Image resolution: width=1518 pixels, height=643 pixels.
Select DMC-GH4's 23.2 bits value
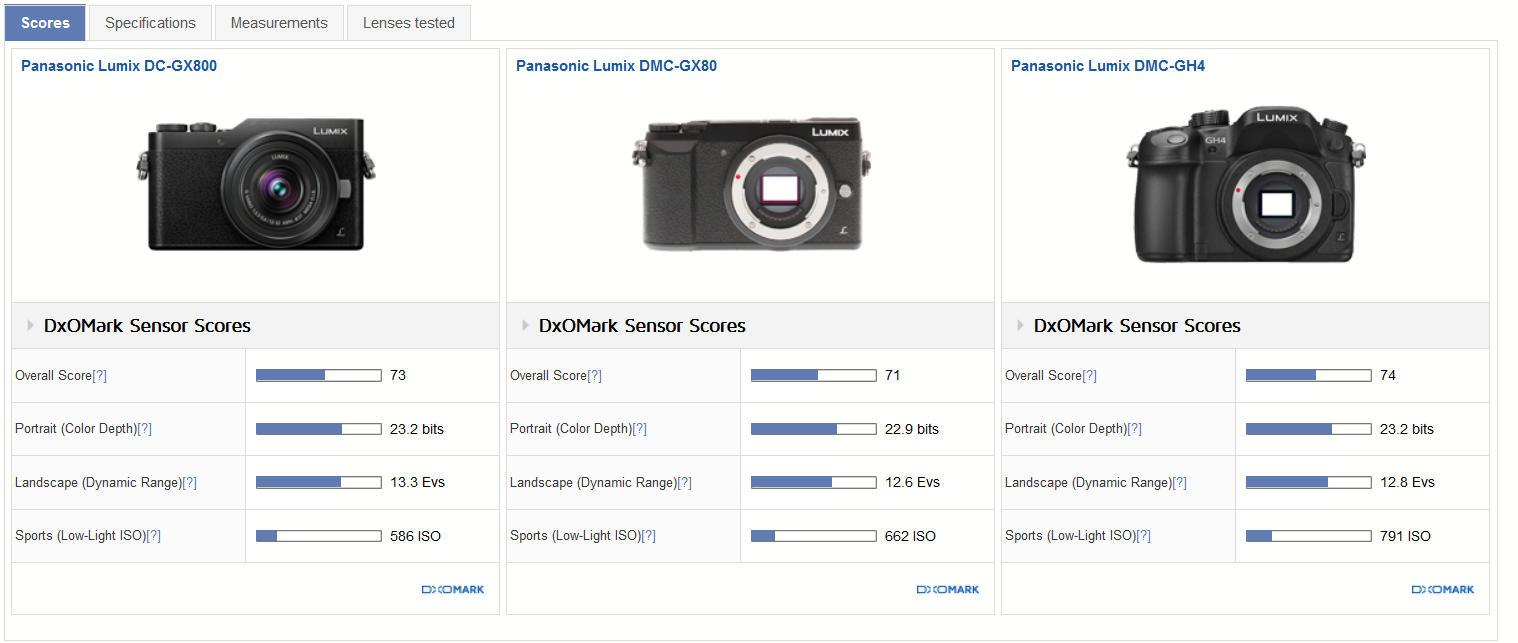pyautogui.click(x=1407, y=429)
